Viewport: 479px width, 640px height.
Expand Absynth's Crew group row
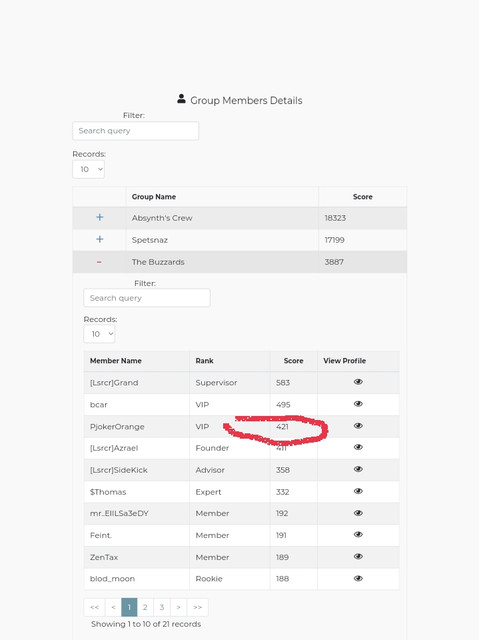pos(100,217)
